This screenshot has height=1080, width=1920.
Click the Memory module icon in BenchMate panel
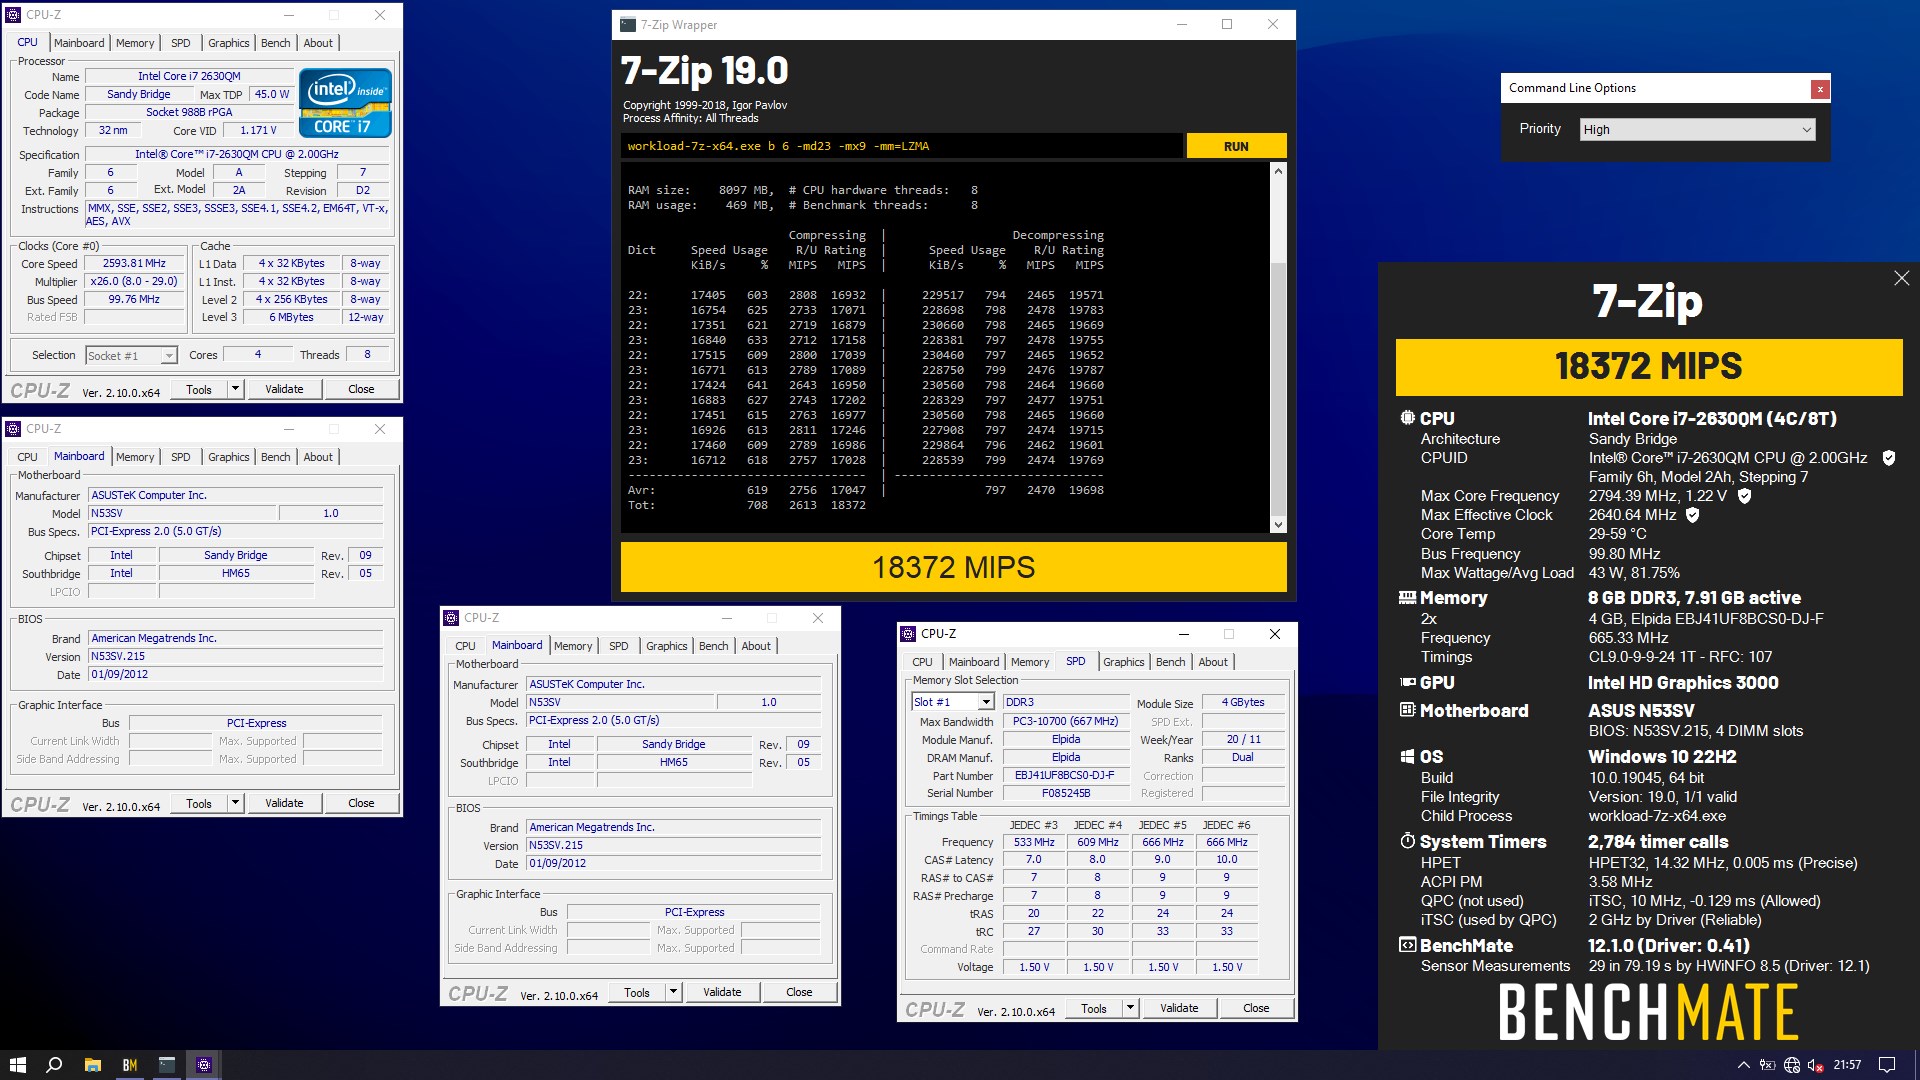point(1407,597)
